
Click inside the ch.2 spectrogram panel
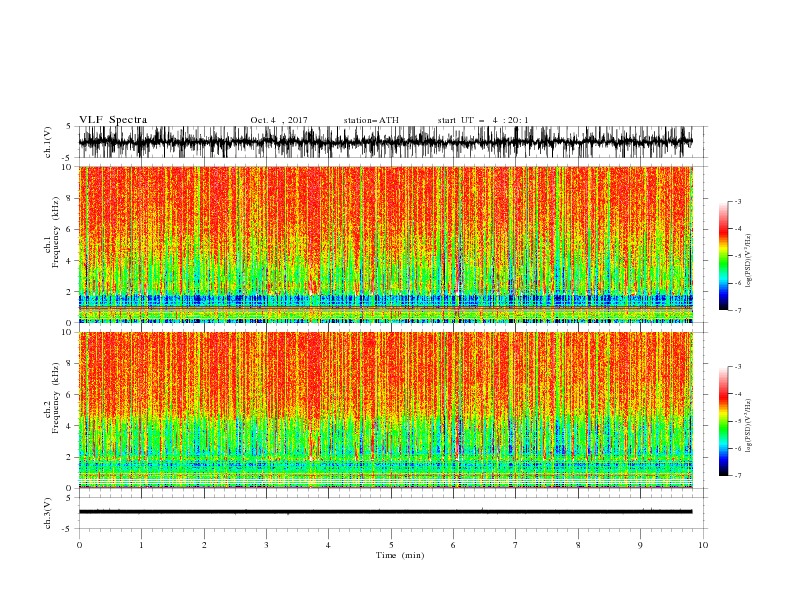(x=385, y=410)
